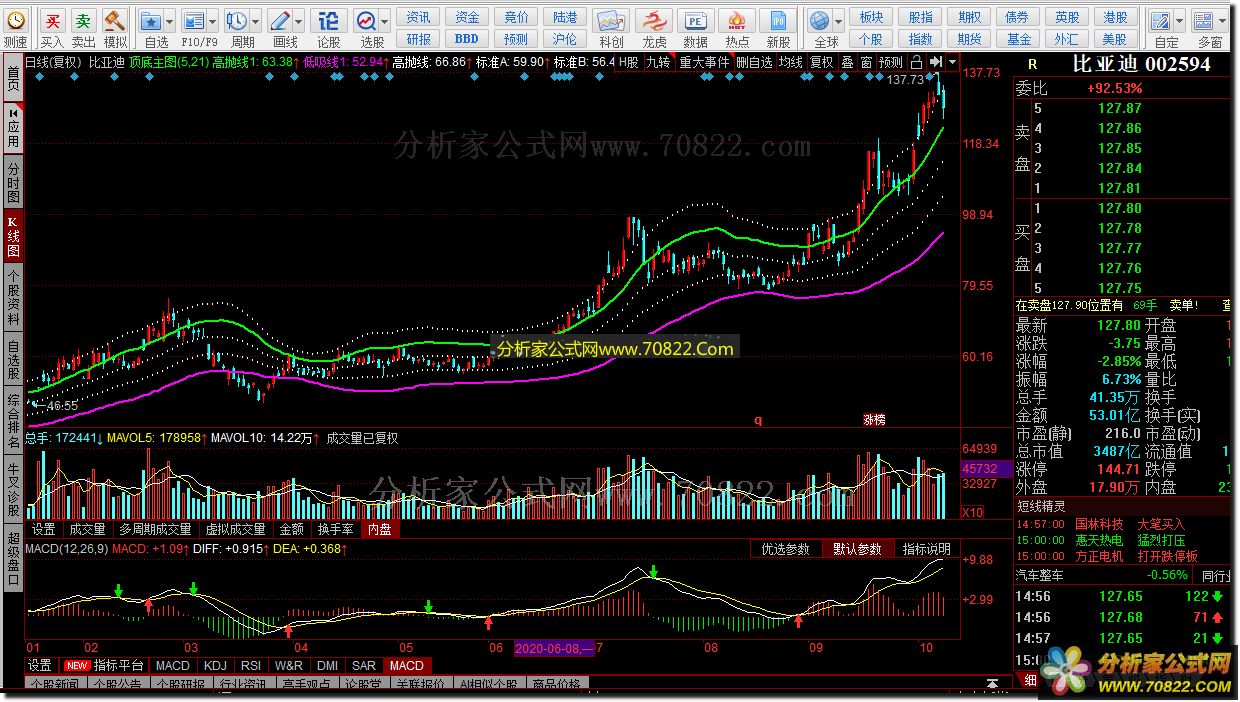This screenshot has width=1240, height=702.
Task: Click the 卖出 sell icon
Action: pyautogui.click(x=84, y=20)
